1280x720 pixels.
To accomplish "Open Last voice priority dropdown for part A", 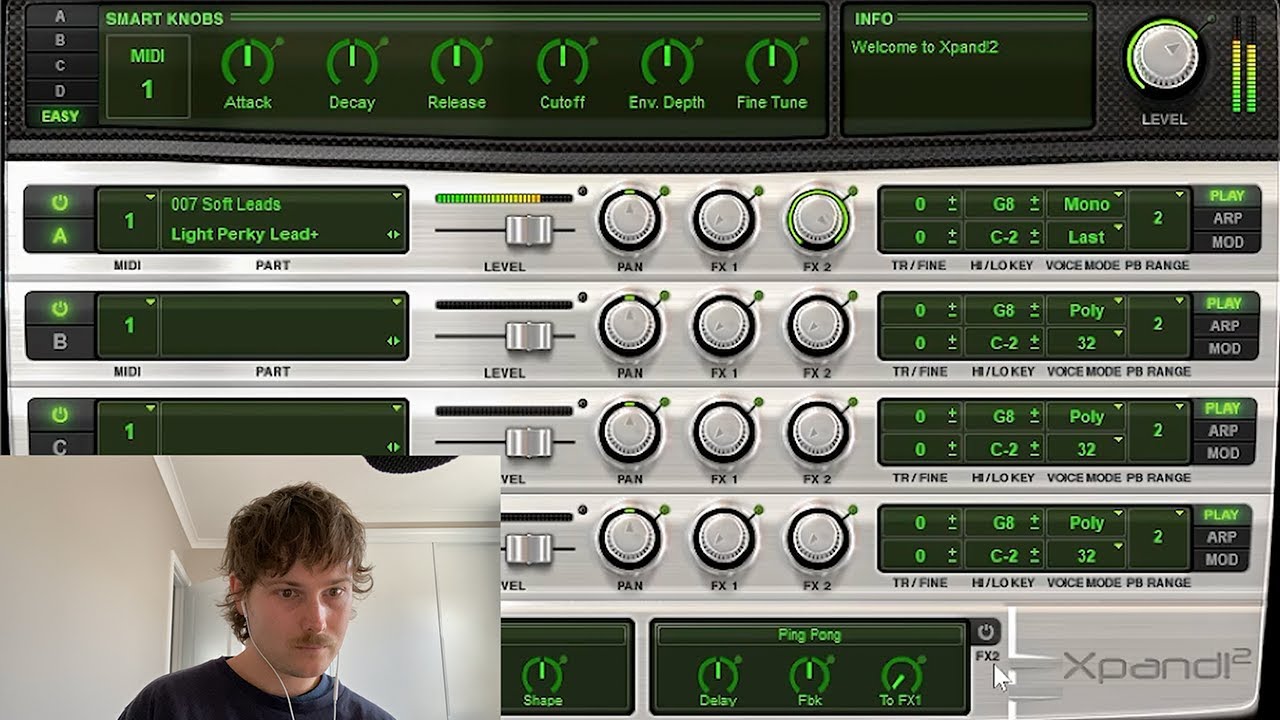I will (1087, 237).
